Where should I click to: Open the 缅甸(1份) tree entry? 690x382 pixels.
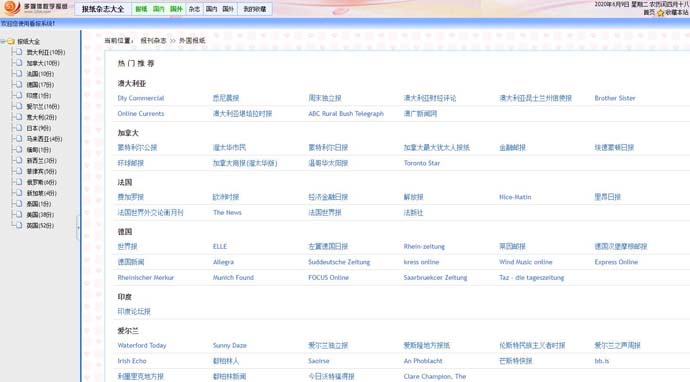pyautogui.click(x=39, y=150)
